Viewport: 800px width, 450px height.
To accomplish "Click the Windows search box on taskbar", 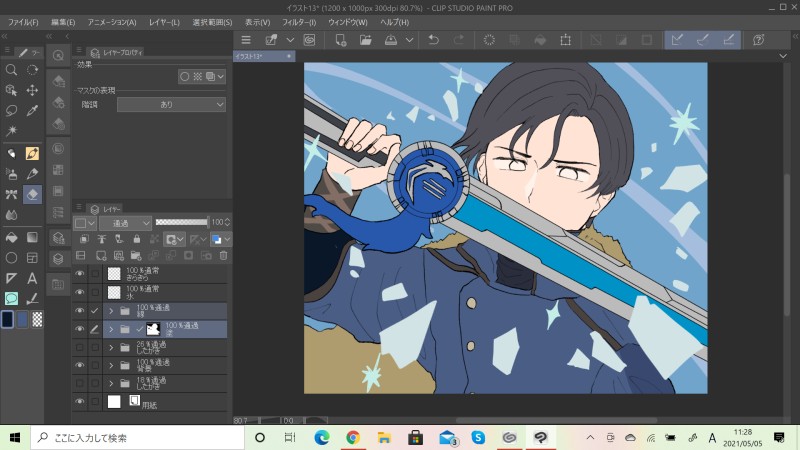I will tap(138, 438).
